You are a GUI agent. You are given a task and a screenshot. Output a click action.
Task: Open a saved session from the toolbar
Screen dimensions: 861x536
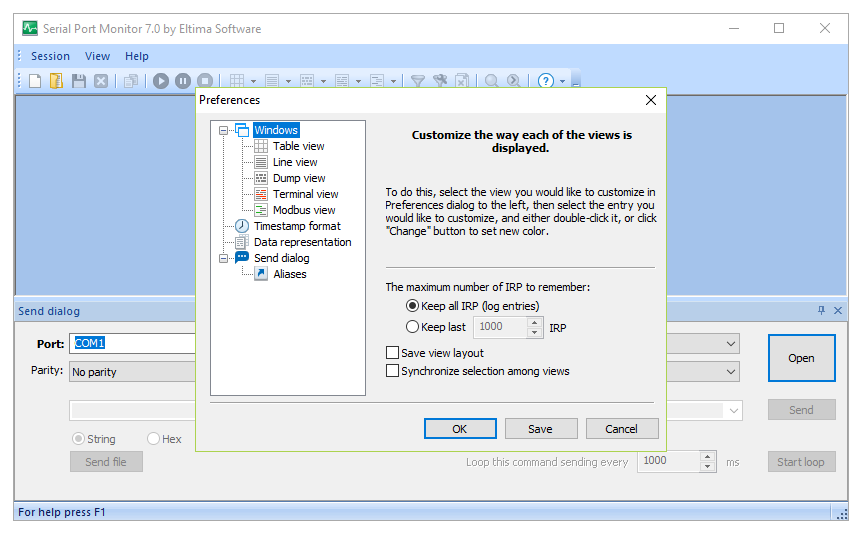pos(57,81)
